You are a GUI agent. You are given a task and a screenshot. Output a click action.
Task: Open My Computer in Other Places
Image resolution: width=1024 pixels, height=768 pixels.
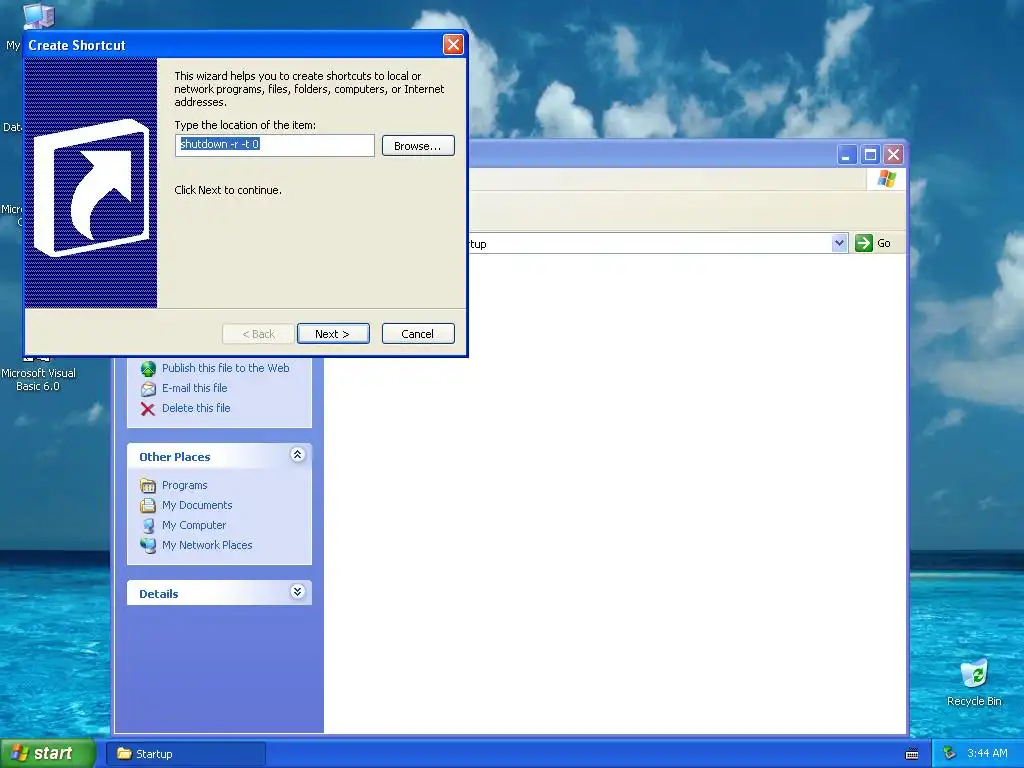(x=194, y=525)
